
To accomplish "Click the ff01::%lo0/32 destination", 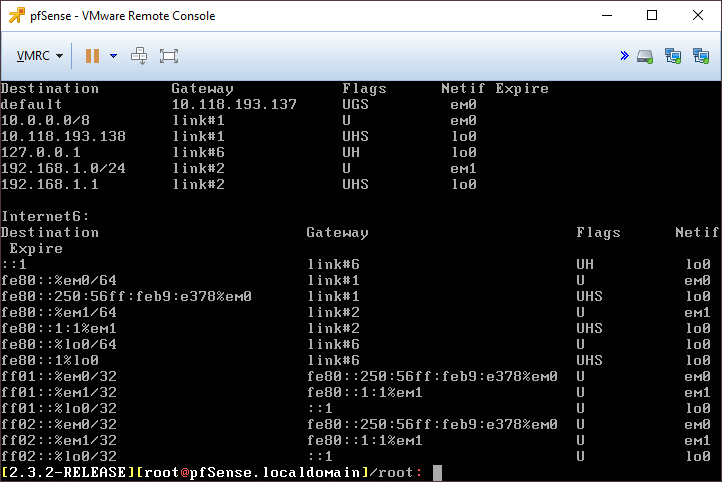I will 58,408.
